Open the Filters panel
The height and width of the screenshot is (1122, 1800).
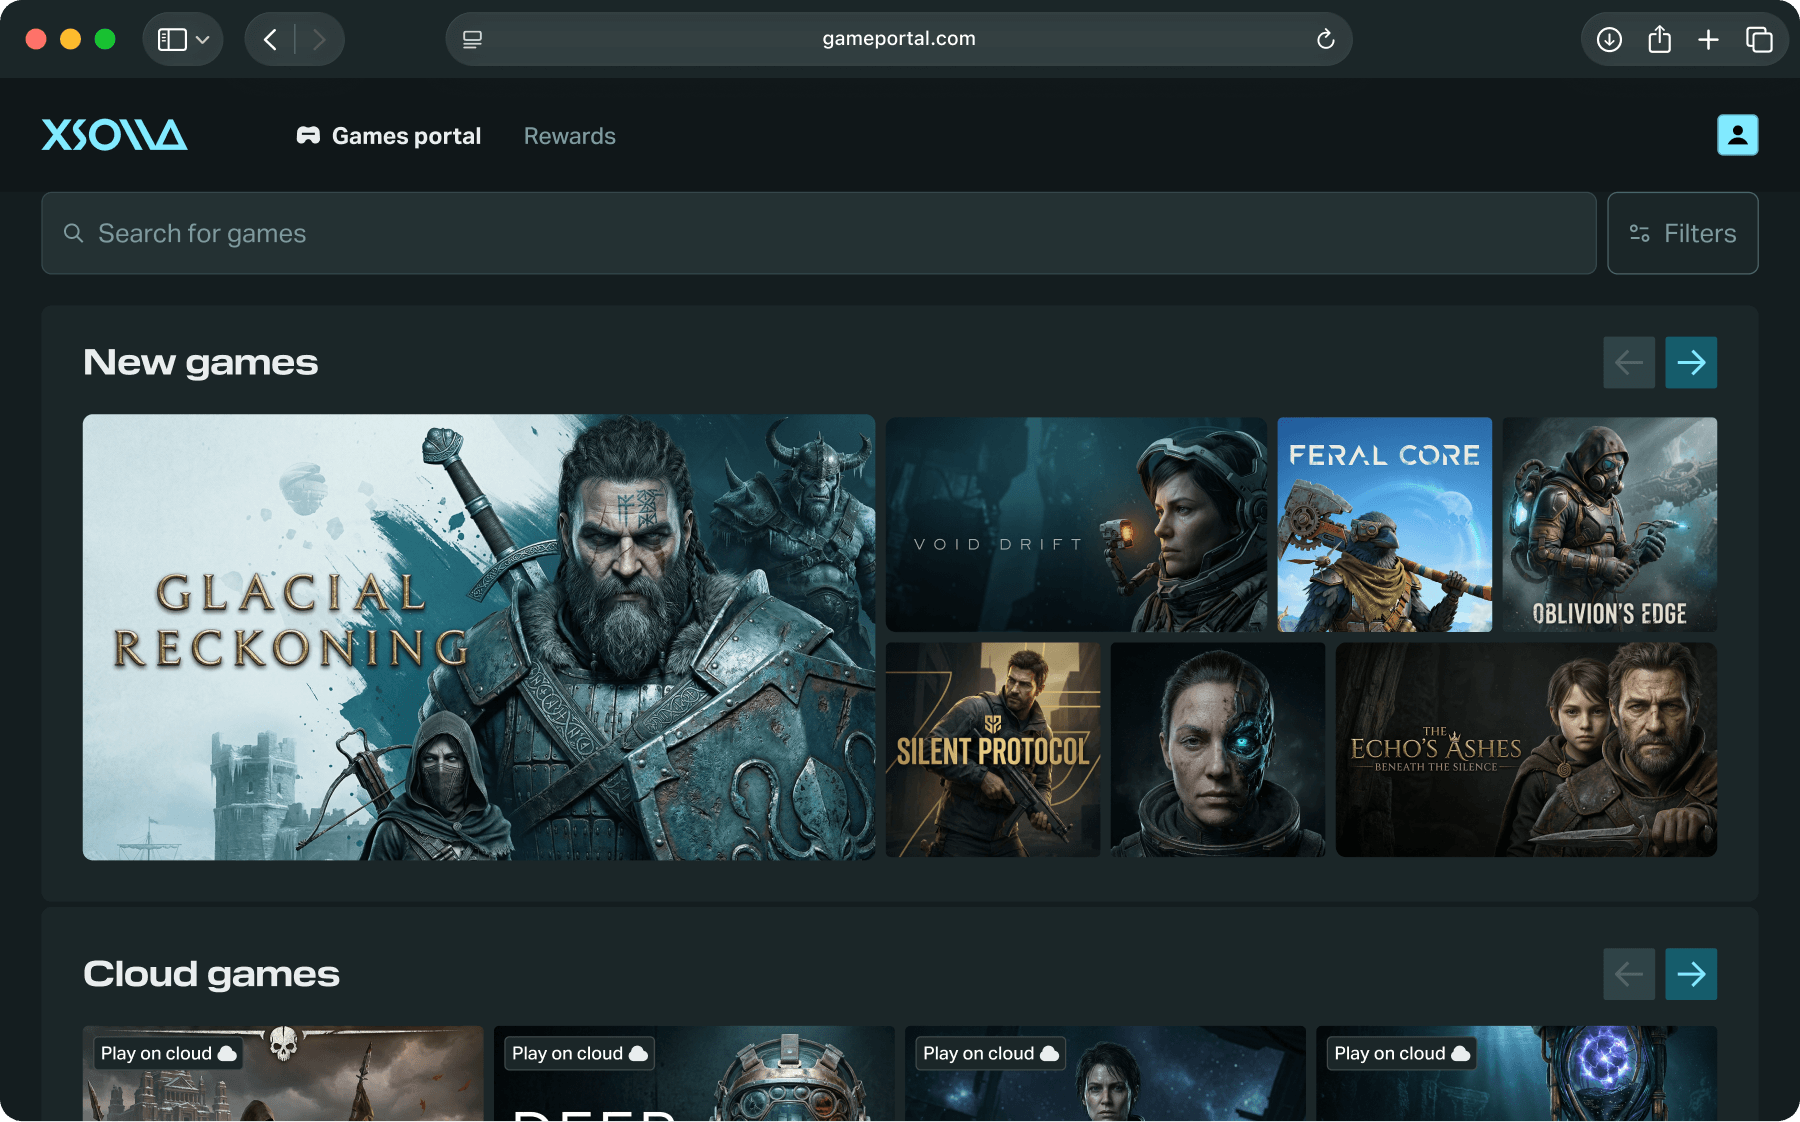click(x=1682, y=233)
